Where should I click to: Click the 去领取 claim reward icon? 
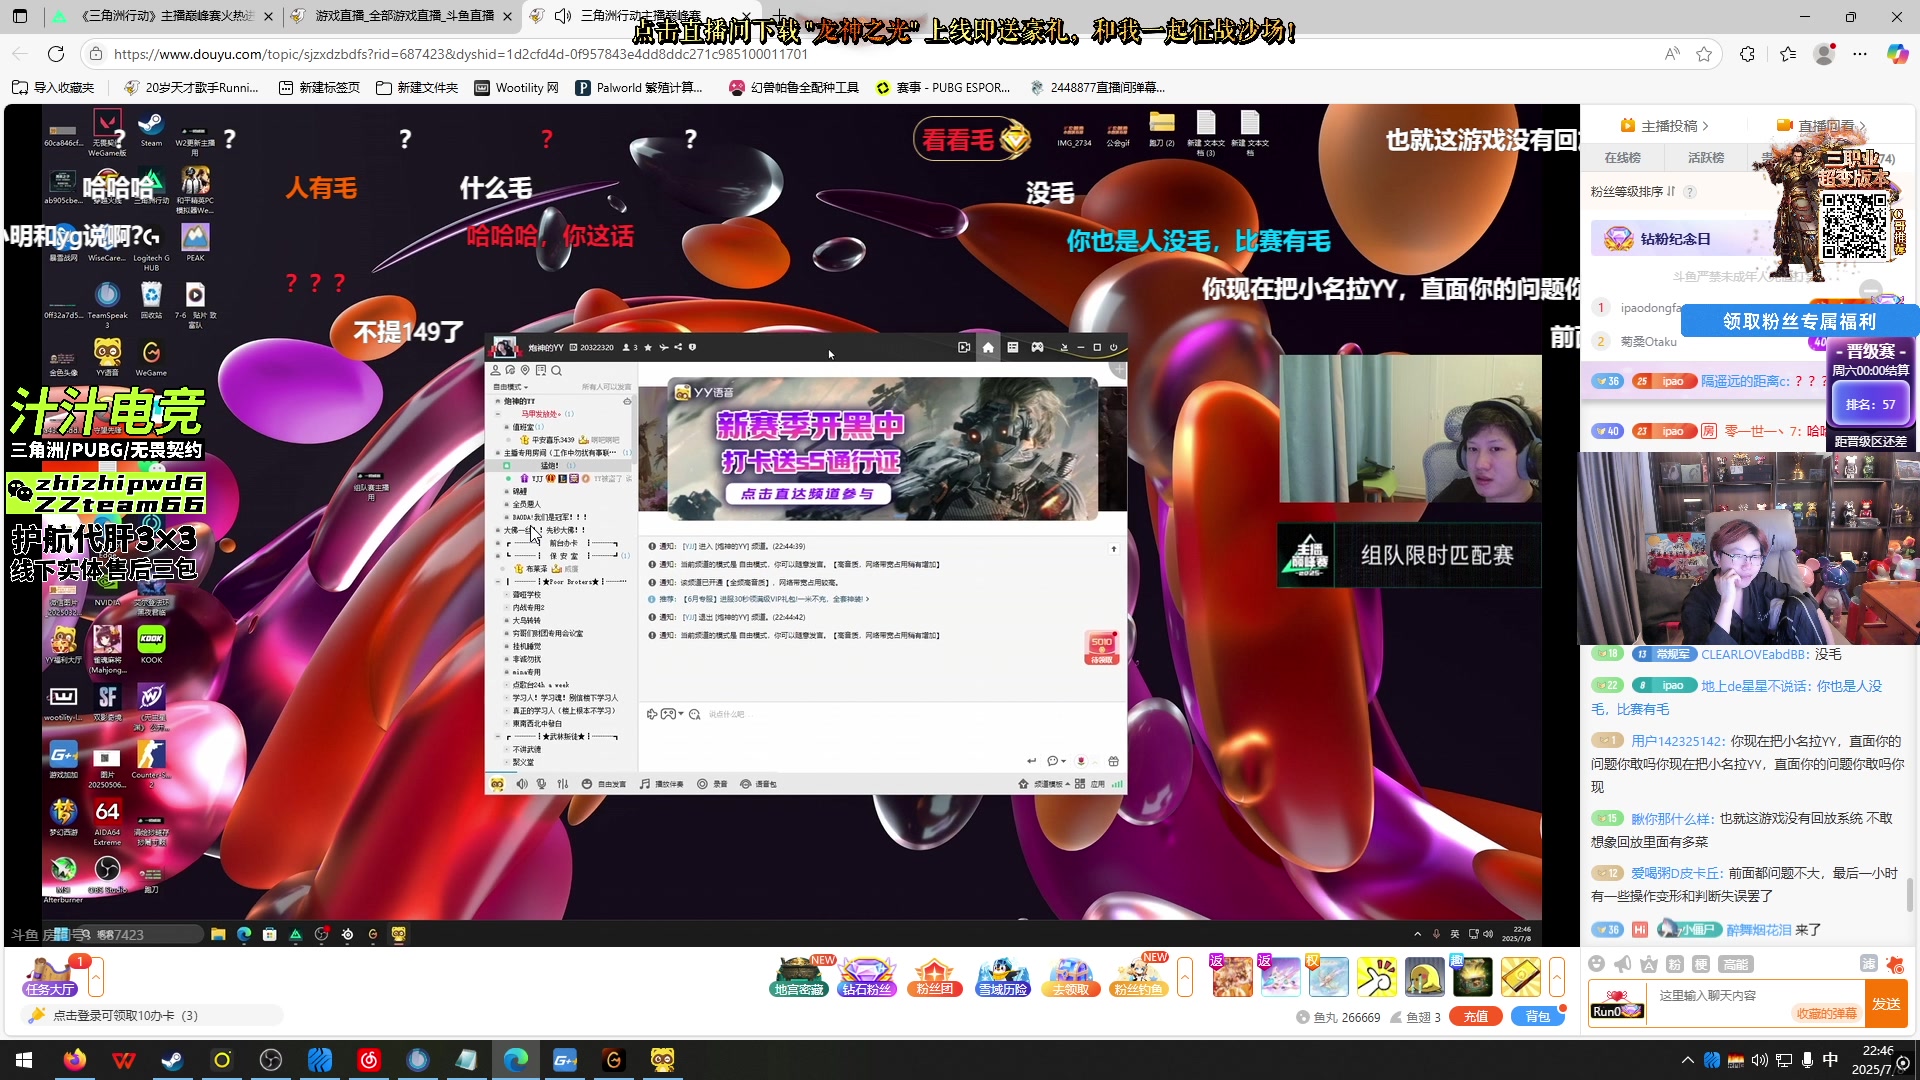[x=1070, y=976]
